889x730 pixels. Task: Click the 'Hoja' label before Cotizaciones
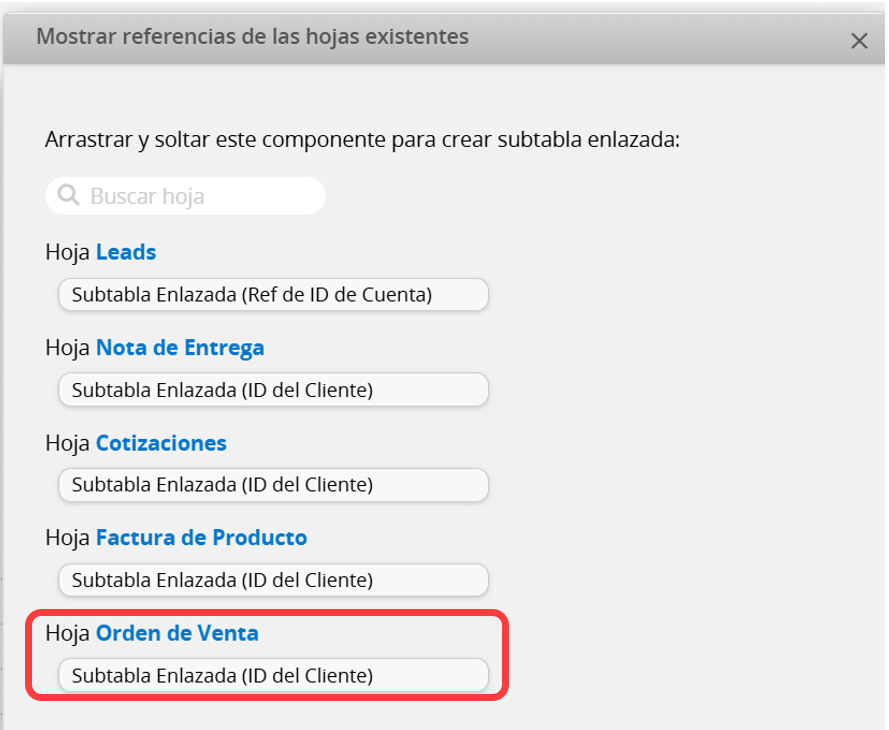(x=67, y=443)
